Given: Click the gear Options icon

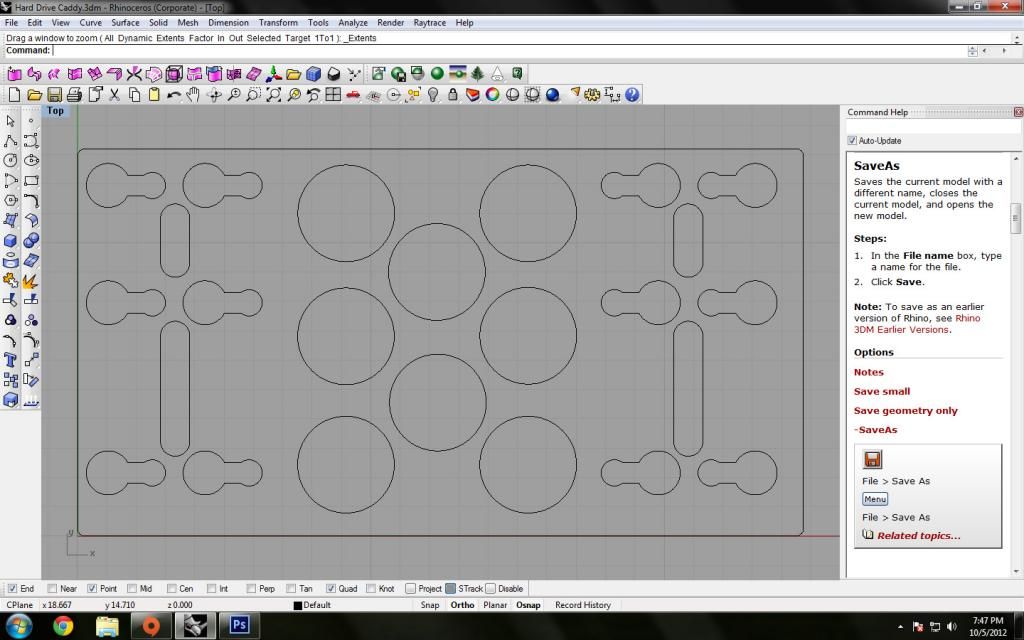Looking at the screenshot, I should point(592,95).
